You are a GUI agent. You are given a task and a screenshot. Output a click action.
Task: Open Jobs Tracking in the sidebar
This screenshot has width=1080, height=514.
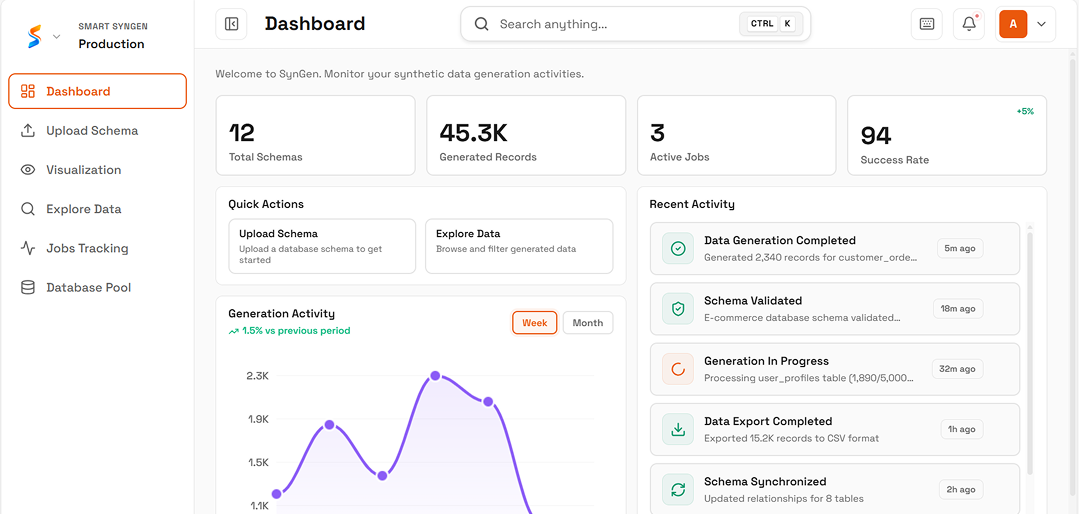pyautogui.click(x=97, y=248)
